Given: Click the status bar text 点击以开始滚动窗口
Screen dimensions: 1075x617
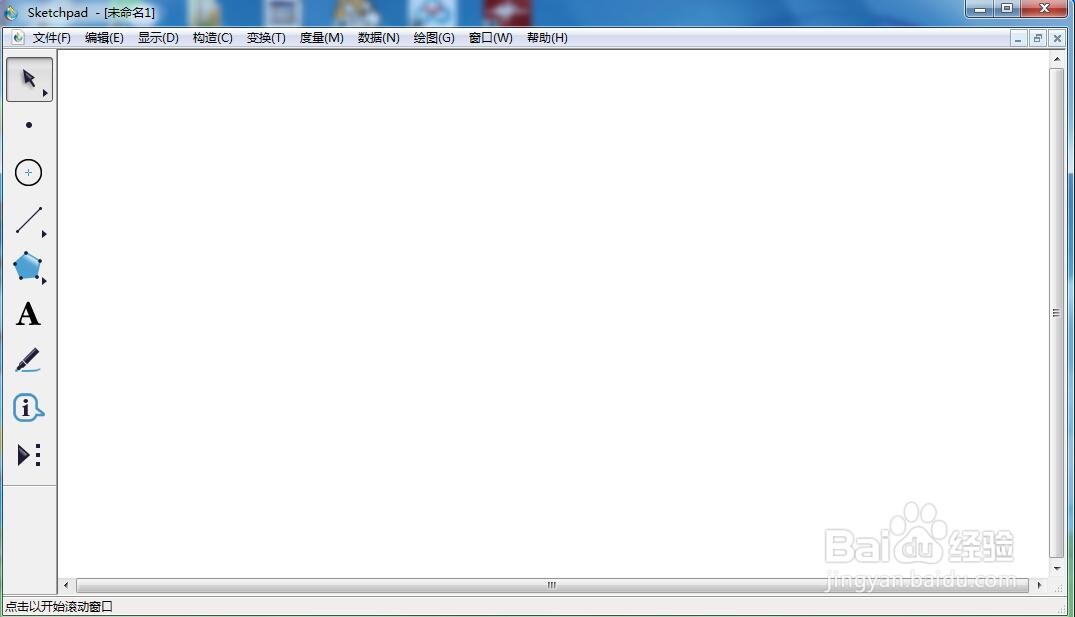Looking at the screenshot, I should click(x=59, y=607).
